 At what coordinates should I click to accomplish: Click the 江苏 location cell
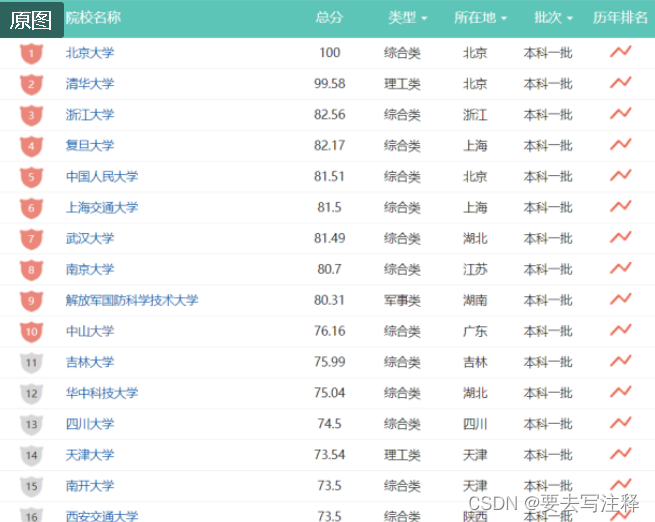tap(475, 269)
